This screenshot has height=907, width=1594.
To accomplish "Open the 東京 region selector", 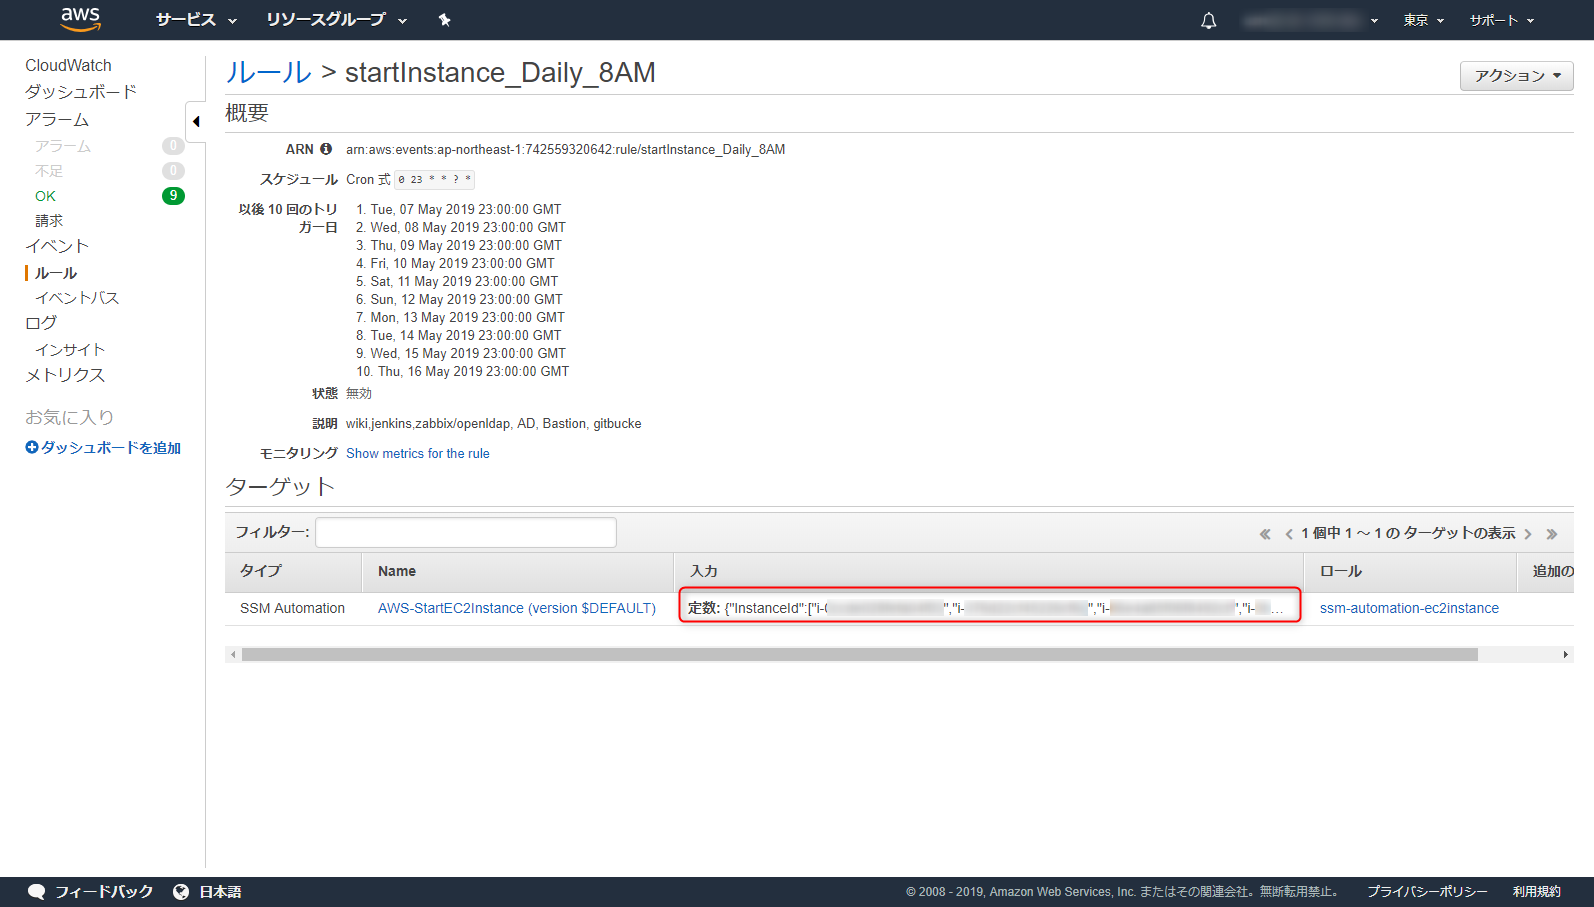I will coord(1423,20).
